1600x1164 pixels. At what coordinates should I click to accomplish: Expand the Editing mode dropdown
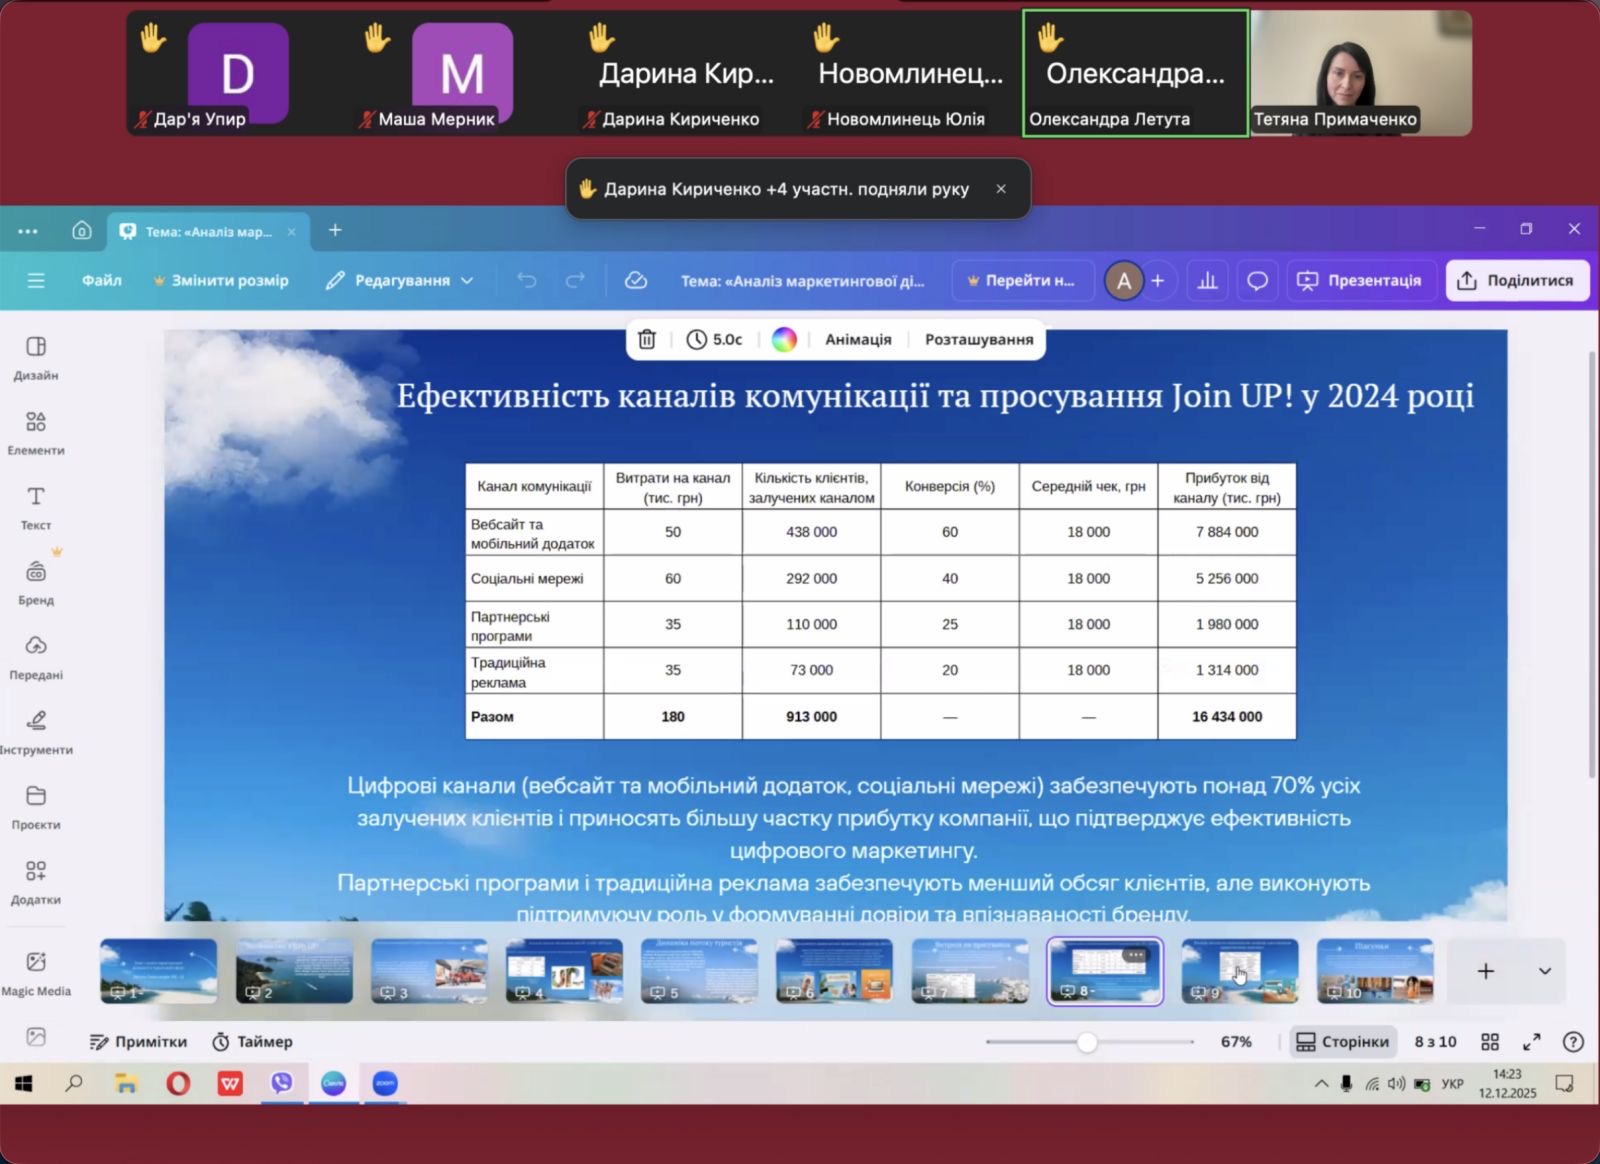pyautogui.click(x=400, y=281)
